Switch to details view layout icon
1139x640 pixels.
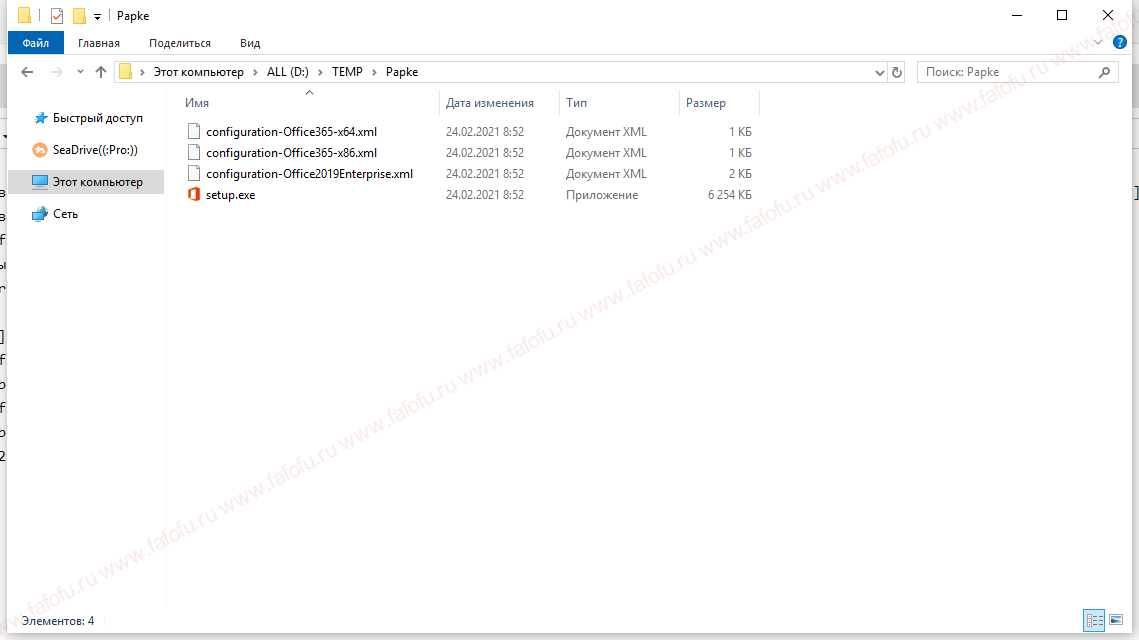pyautogui.click(x=1094, y=620)
